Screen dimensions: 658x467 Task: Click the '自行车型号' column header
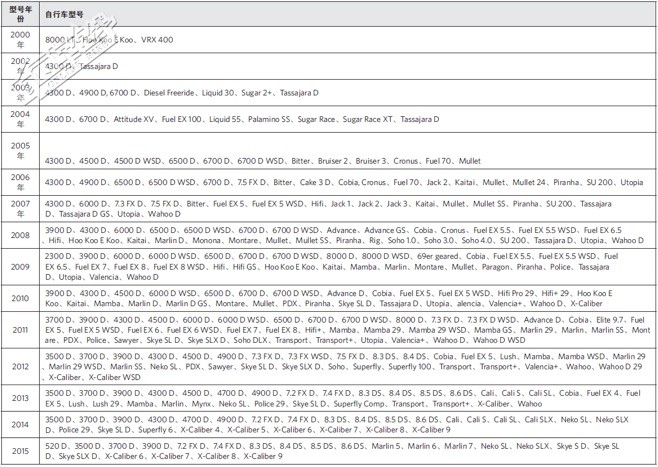(x=348, y=14)
